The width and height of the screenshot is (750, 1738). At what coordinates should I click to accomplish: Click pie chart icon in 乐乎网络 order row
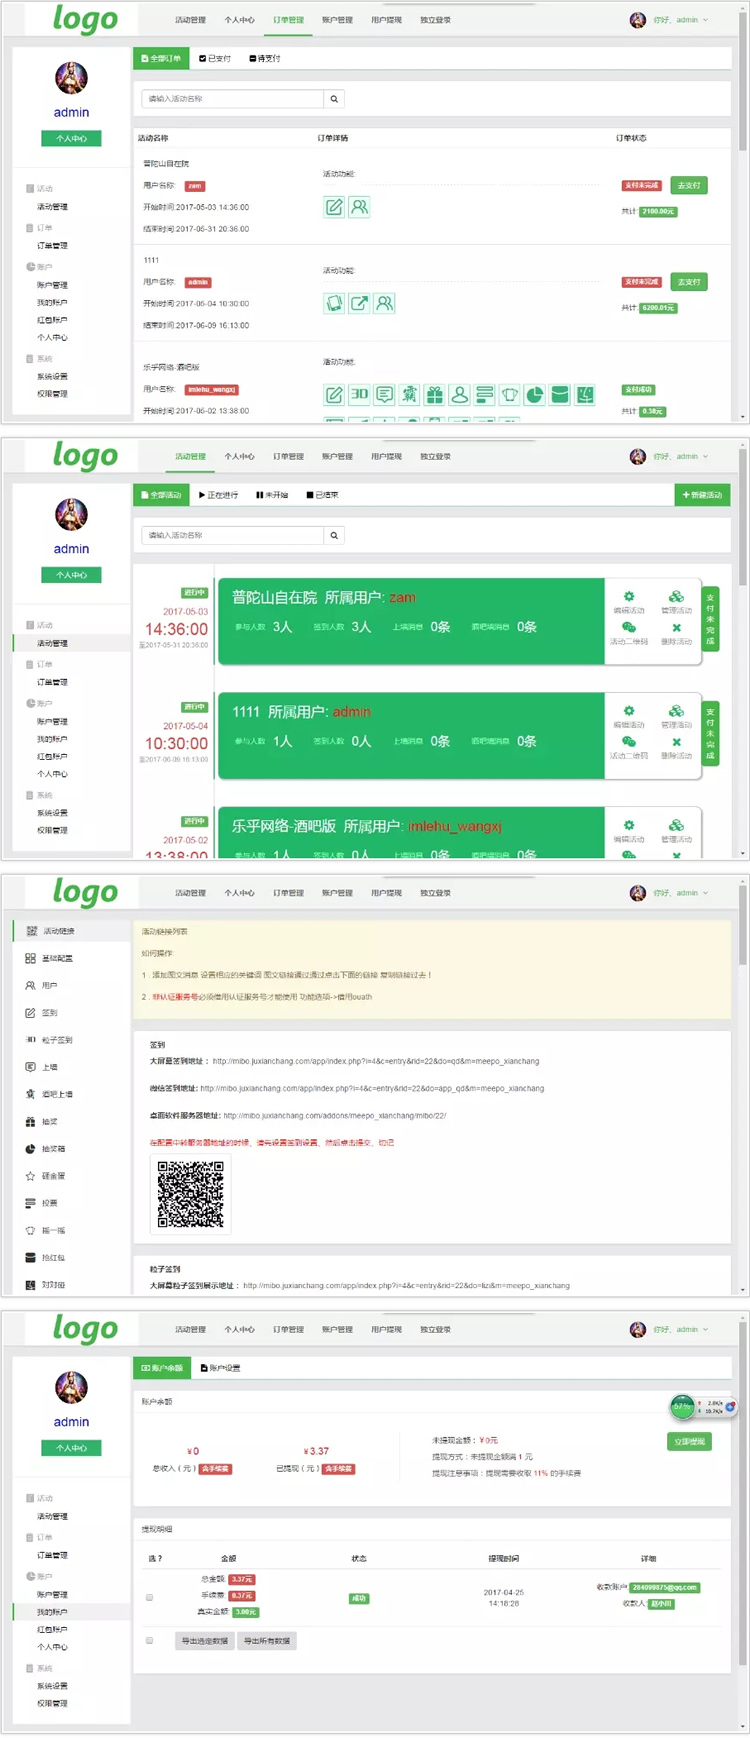coord(535,395)
